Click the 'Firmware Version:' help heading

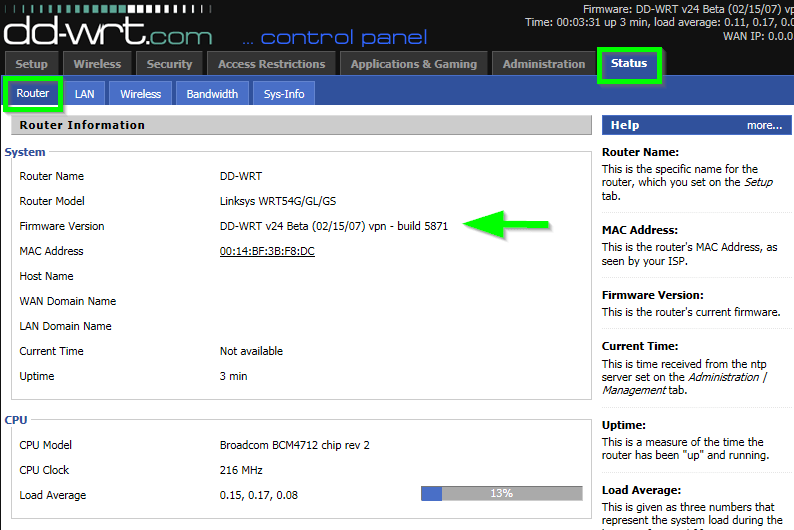[x=652, y=295]
